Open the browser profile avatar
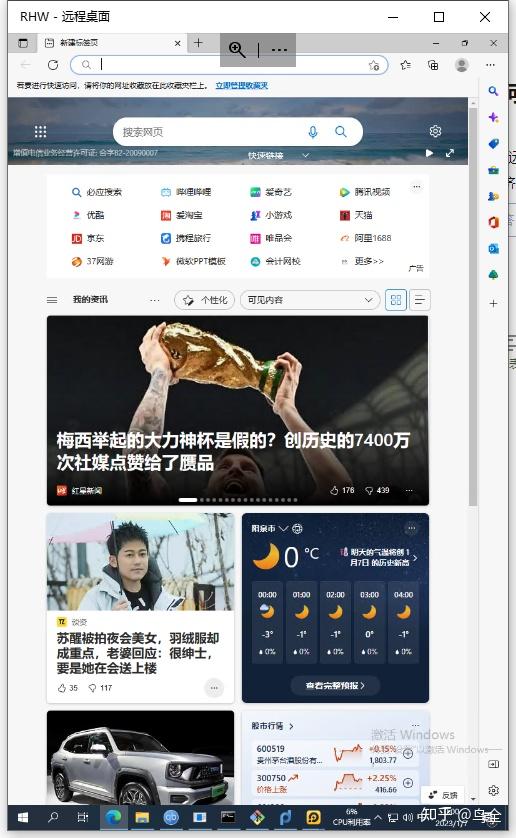Screen dimensions: 516x838 (461, 65)
